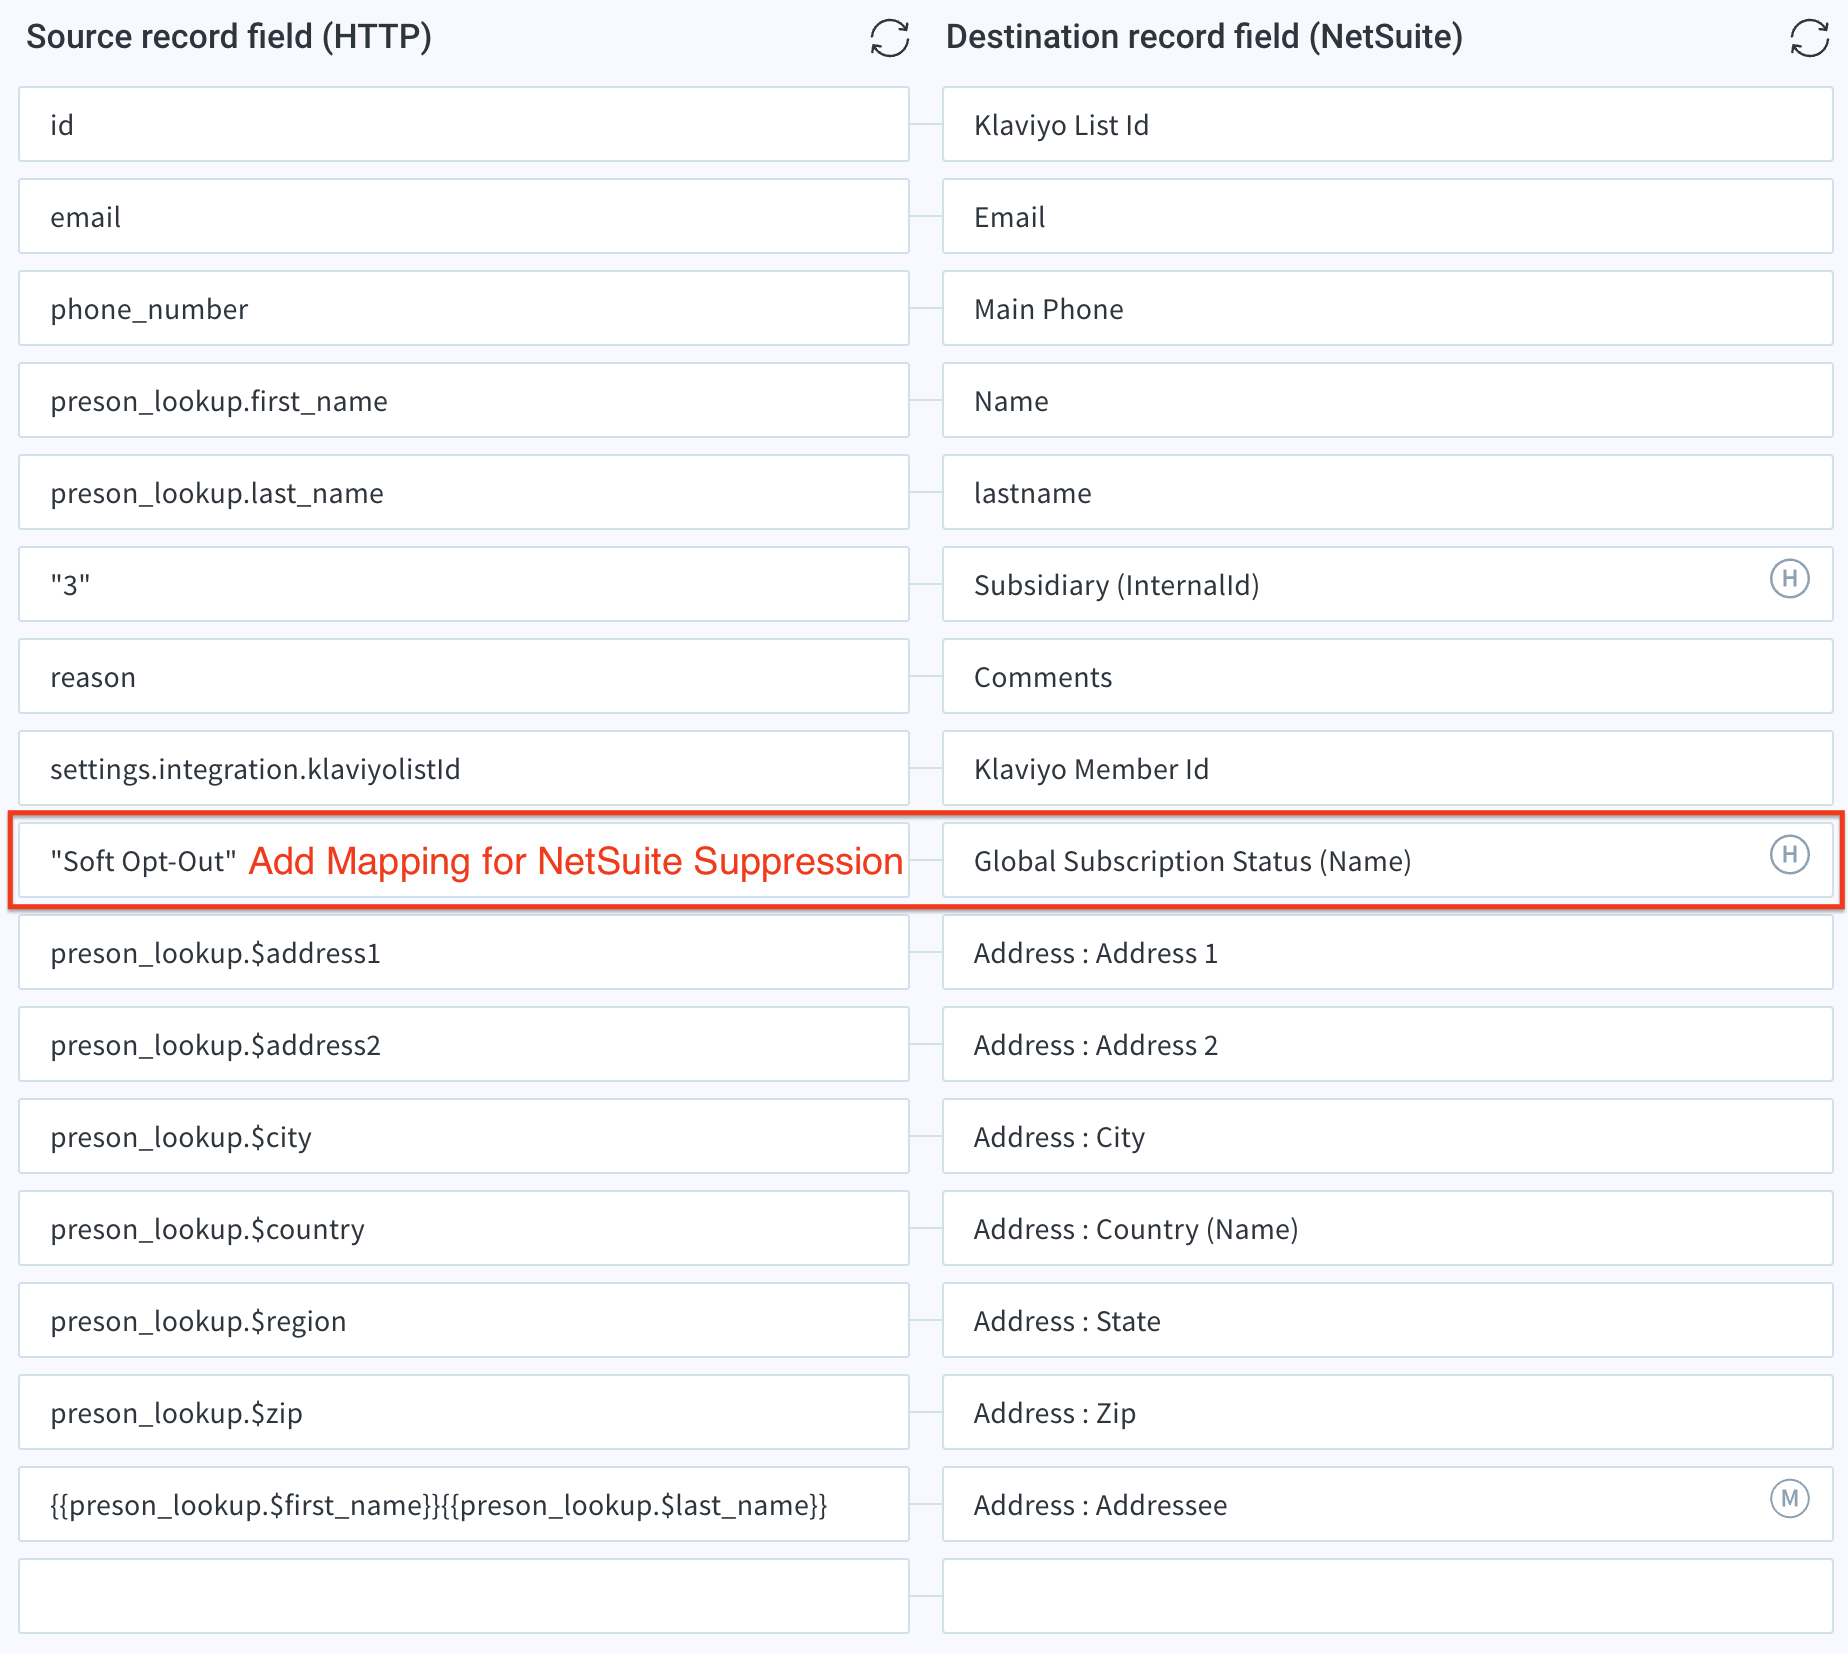
Task: Select the 'Address : State' destination field
Action: [1388, 1320]
